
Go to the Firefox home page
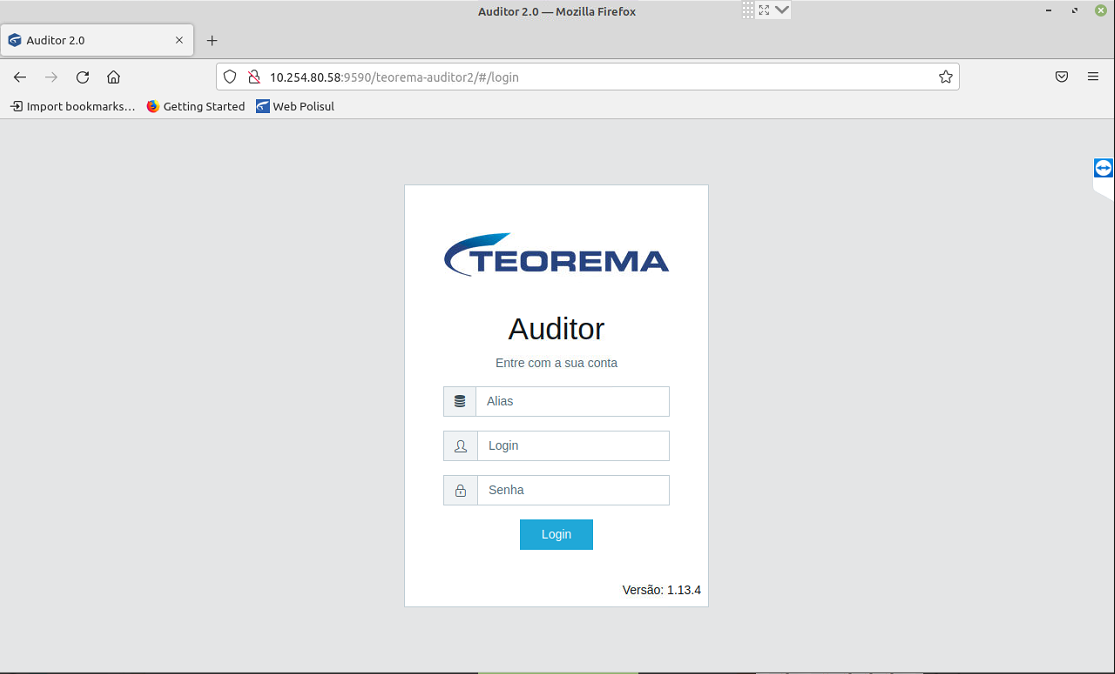(x=114, y=77)
